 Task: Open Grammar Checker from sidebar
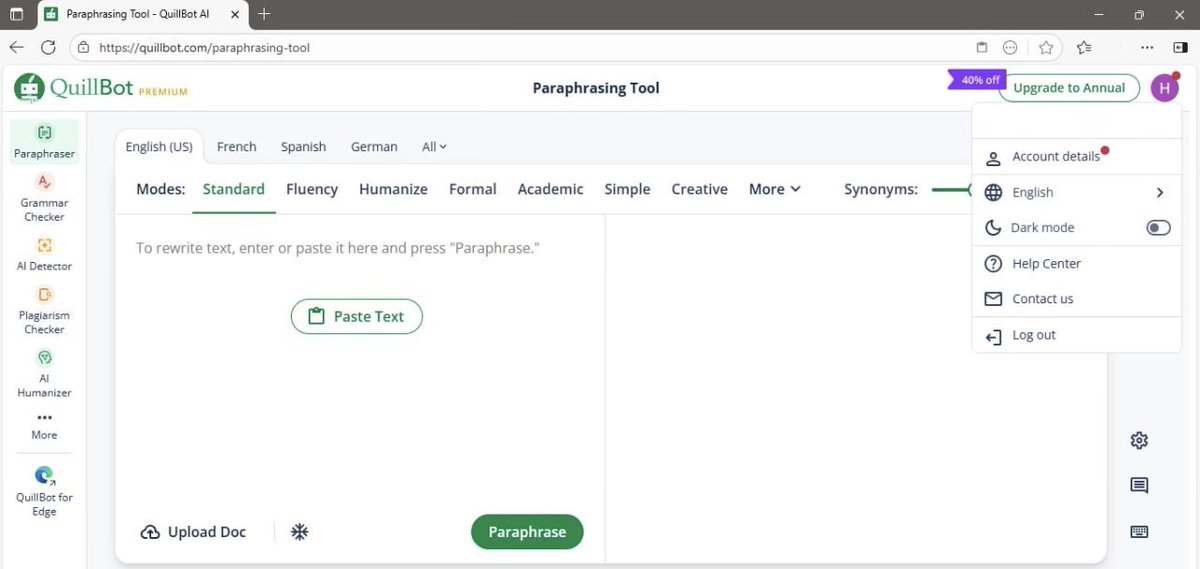click(44, 197)
